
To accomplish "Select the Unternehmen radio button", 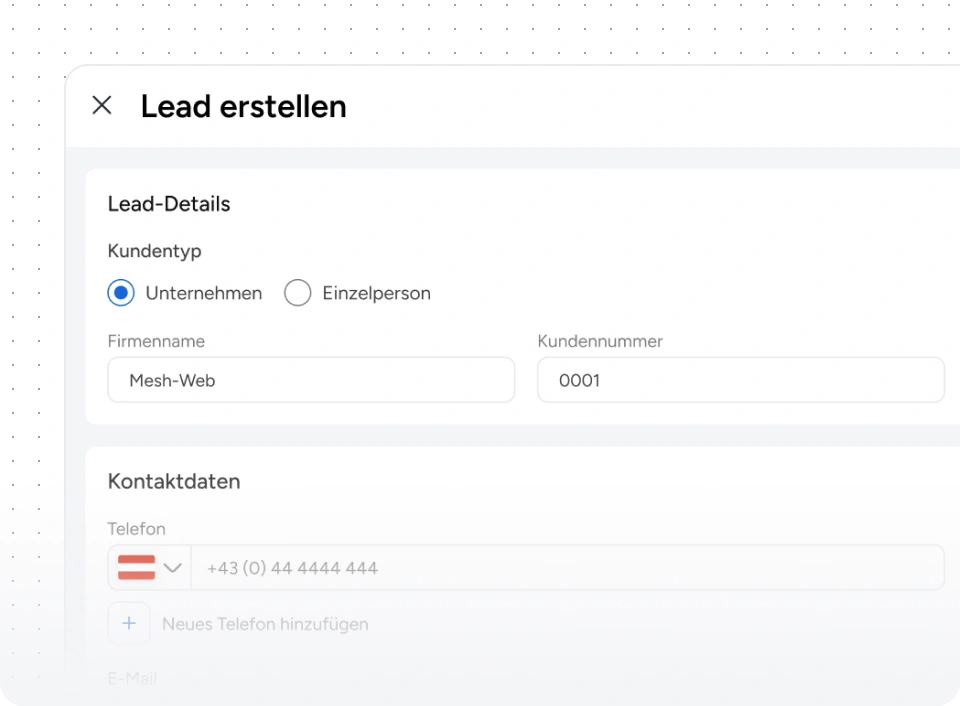I will [121, 293].
